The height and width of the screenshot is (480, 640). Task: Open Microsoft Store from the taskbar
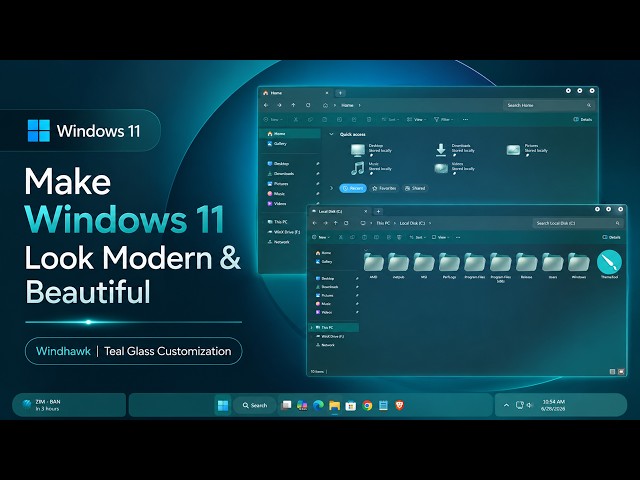(x=351, y=405)
